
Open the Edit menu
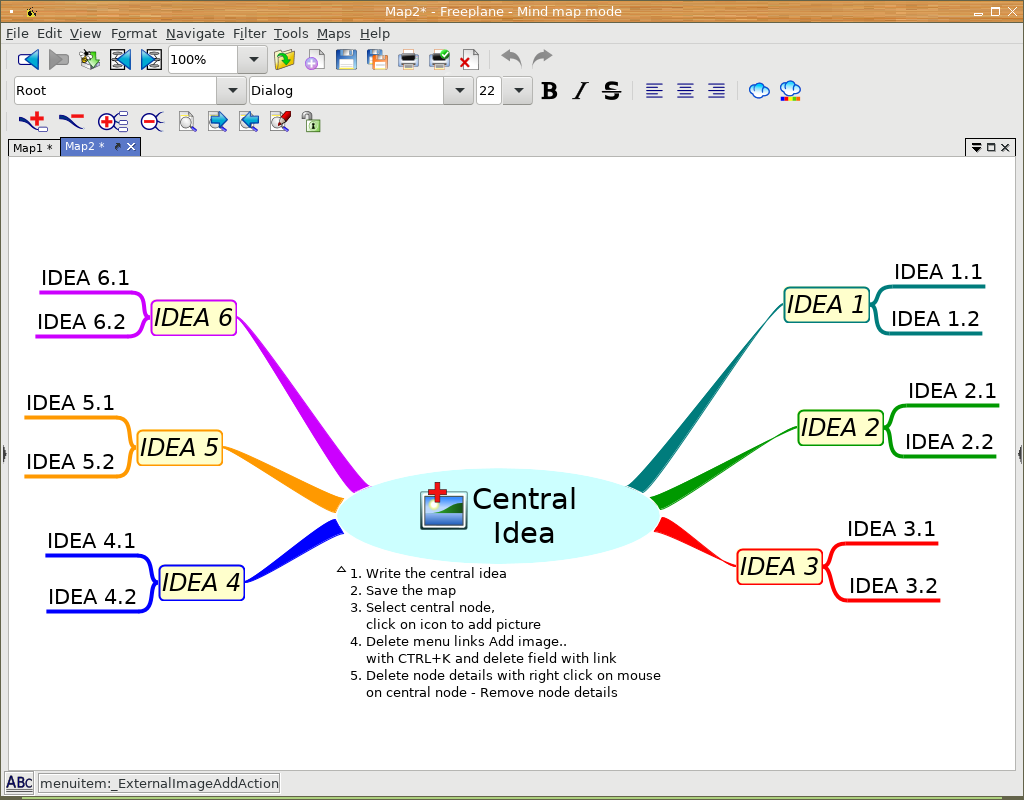pos(49,33)
